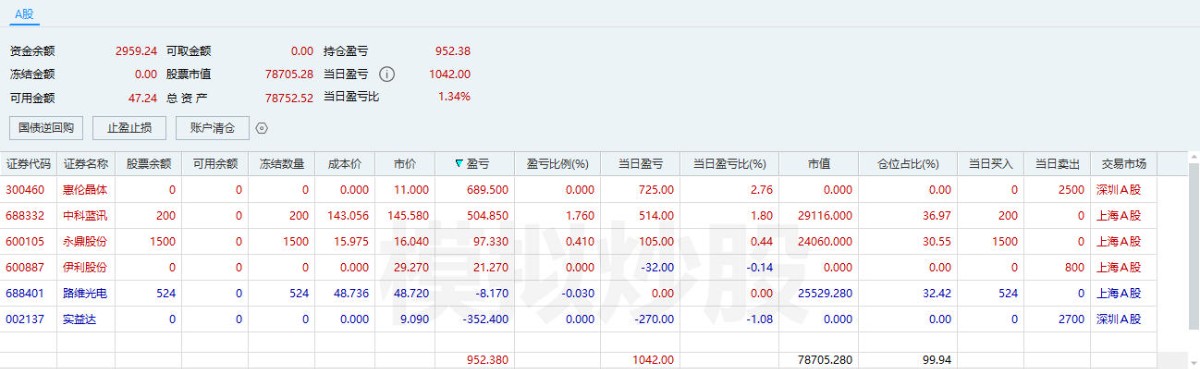1200x369 pixels.
Task: Click the circular icon after 账户清仓
Action: [262, 128]
